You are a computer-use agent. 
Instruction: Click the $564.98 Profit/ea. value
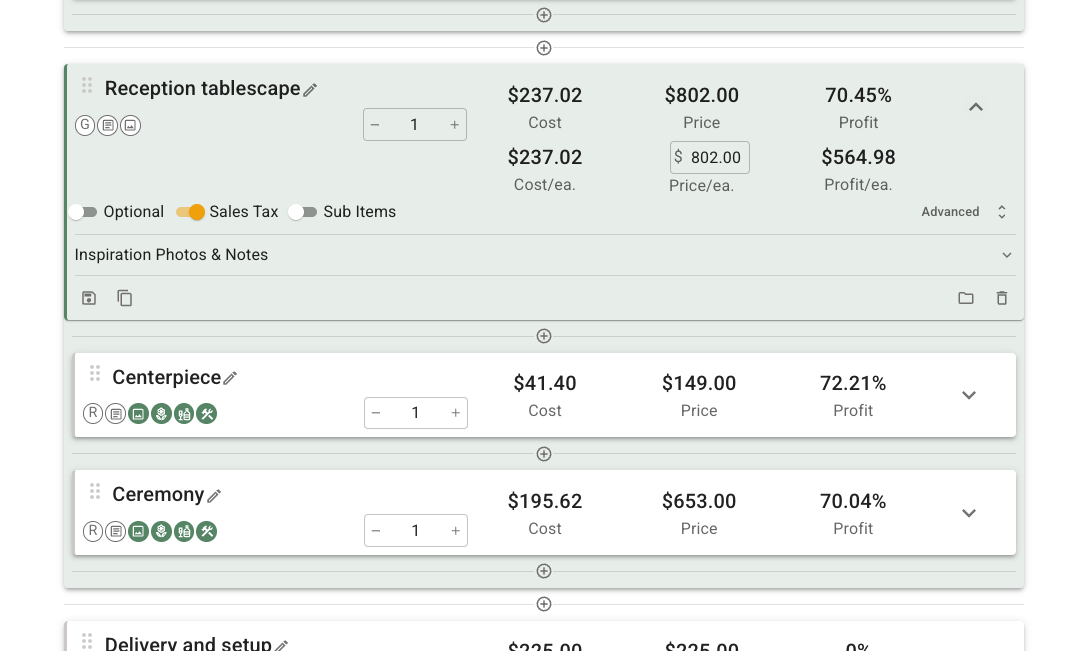tap(858, 158)
